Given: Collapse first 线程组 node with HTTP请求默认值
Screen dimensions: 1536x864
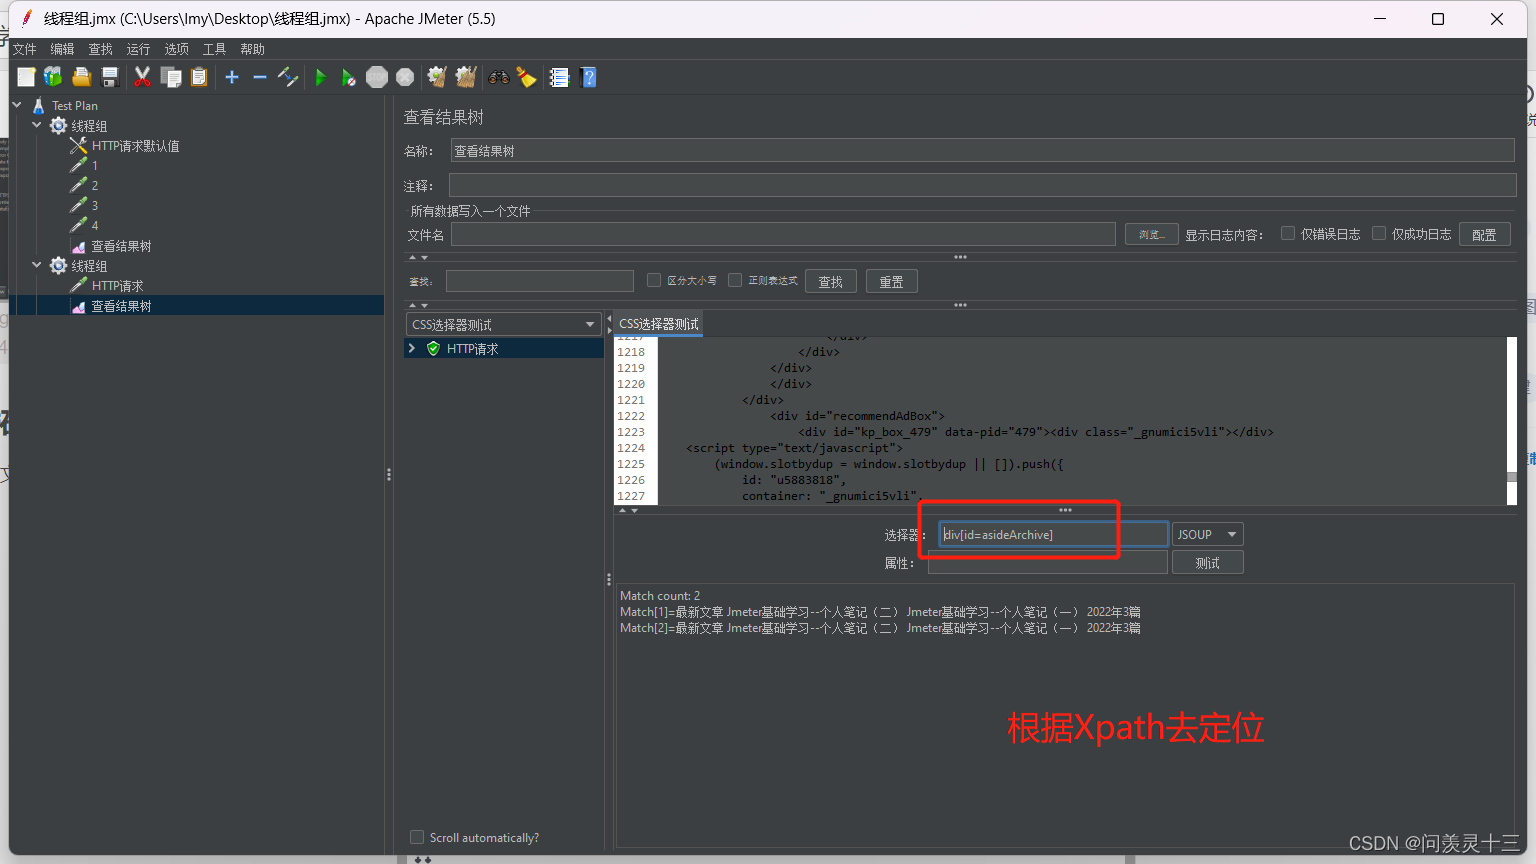Looking at the screenshot, I should [x=37, y=125].
